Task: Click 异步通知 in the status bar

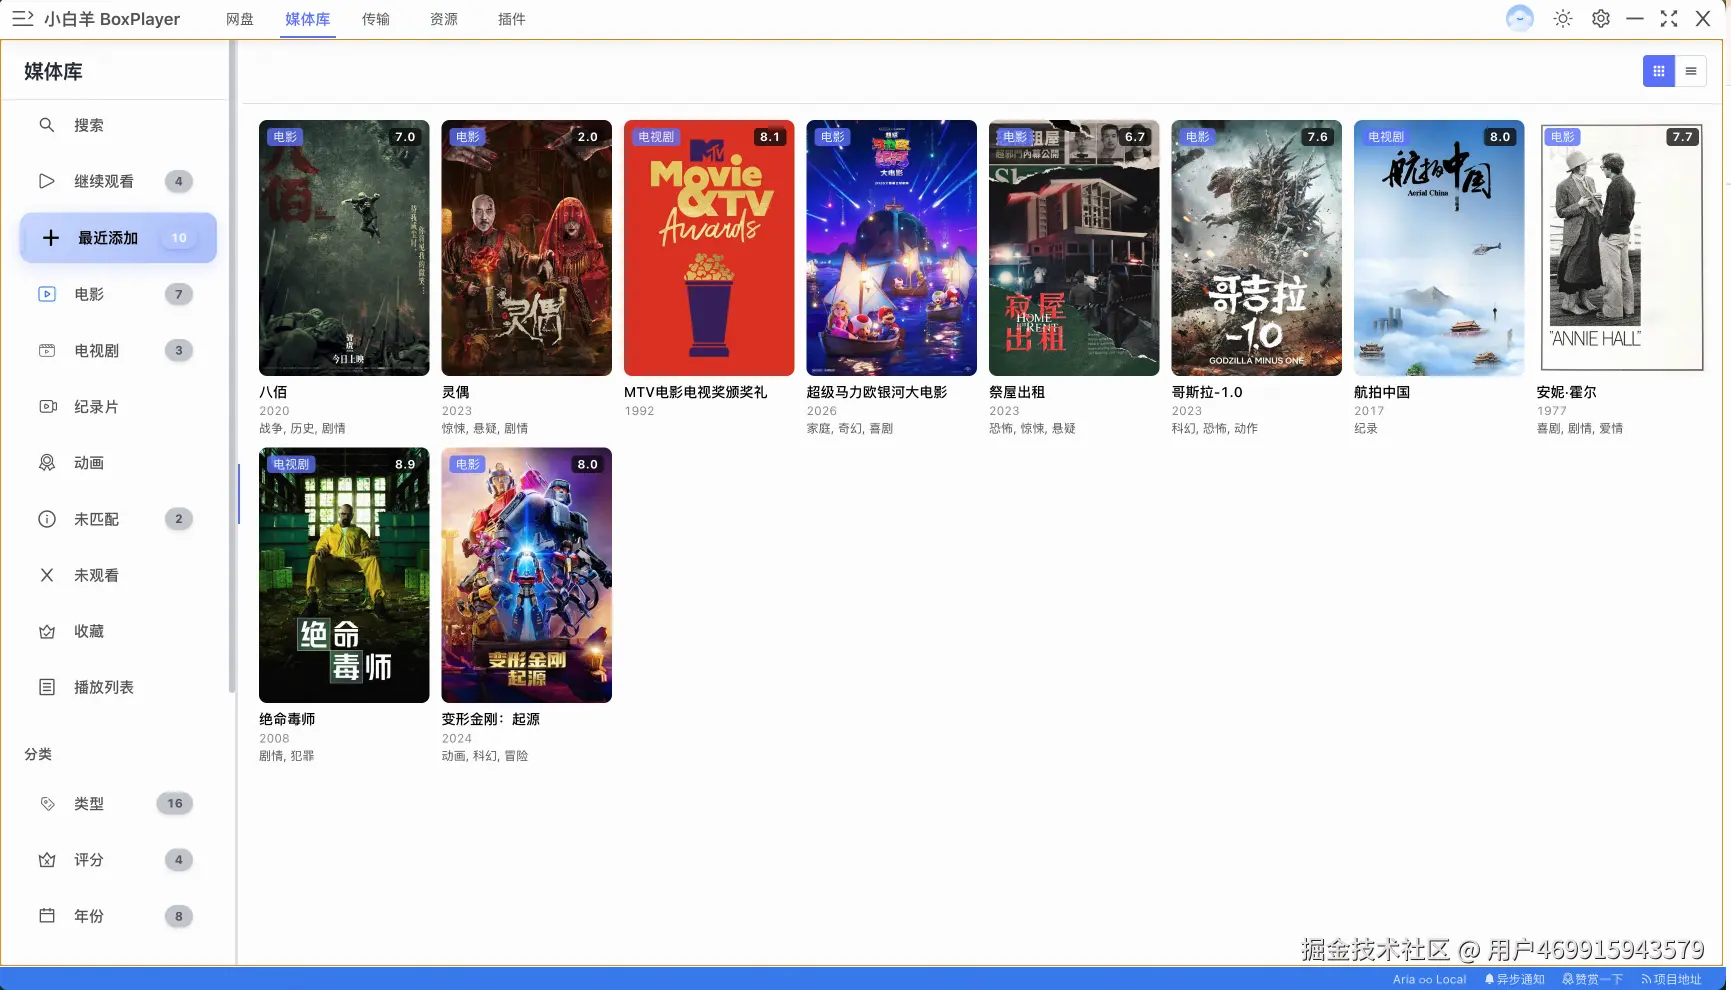Action: coord(1515,980)
